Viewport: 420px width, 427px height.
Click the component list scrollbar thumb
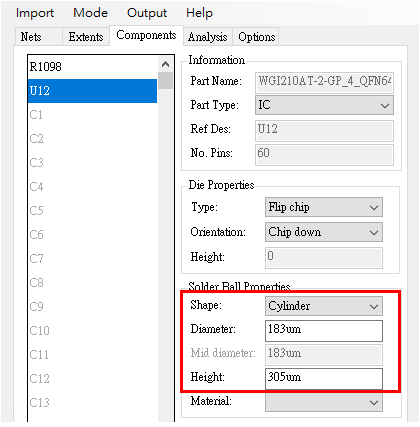point(165,81)
